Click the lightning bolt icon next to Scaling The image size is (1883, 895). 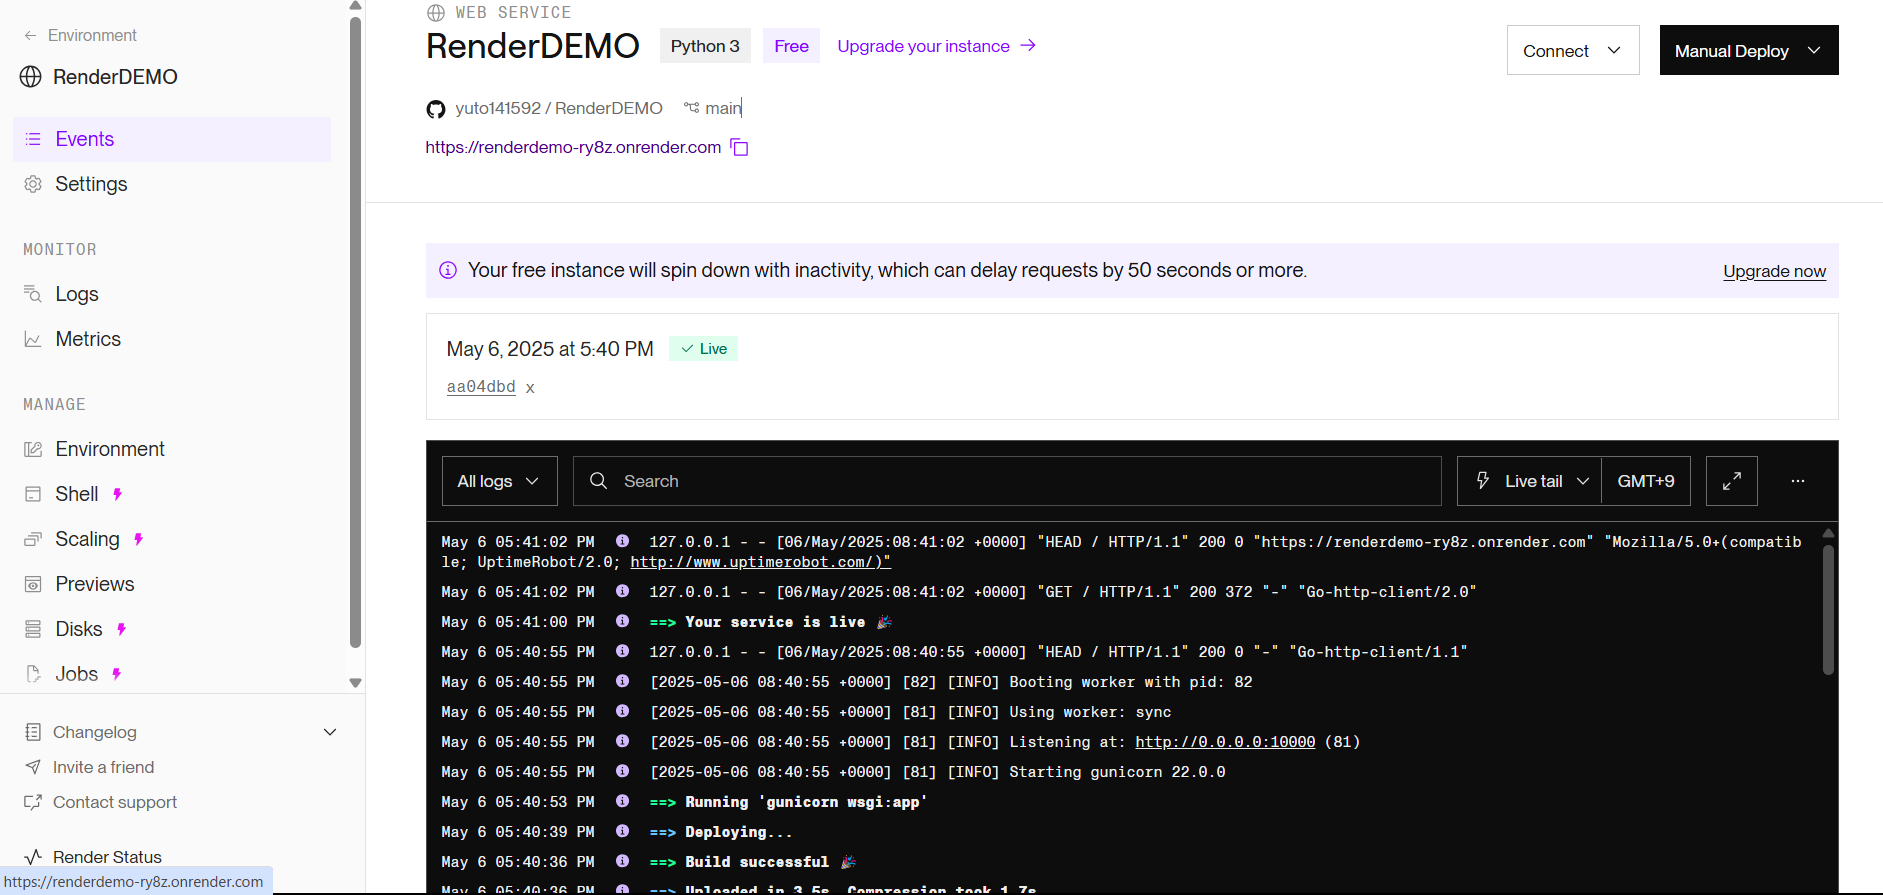click(138, 539)
